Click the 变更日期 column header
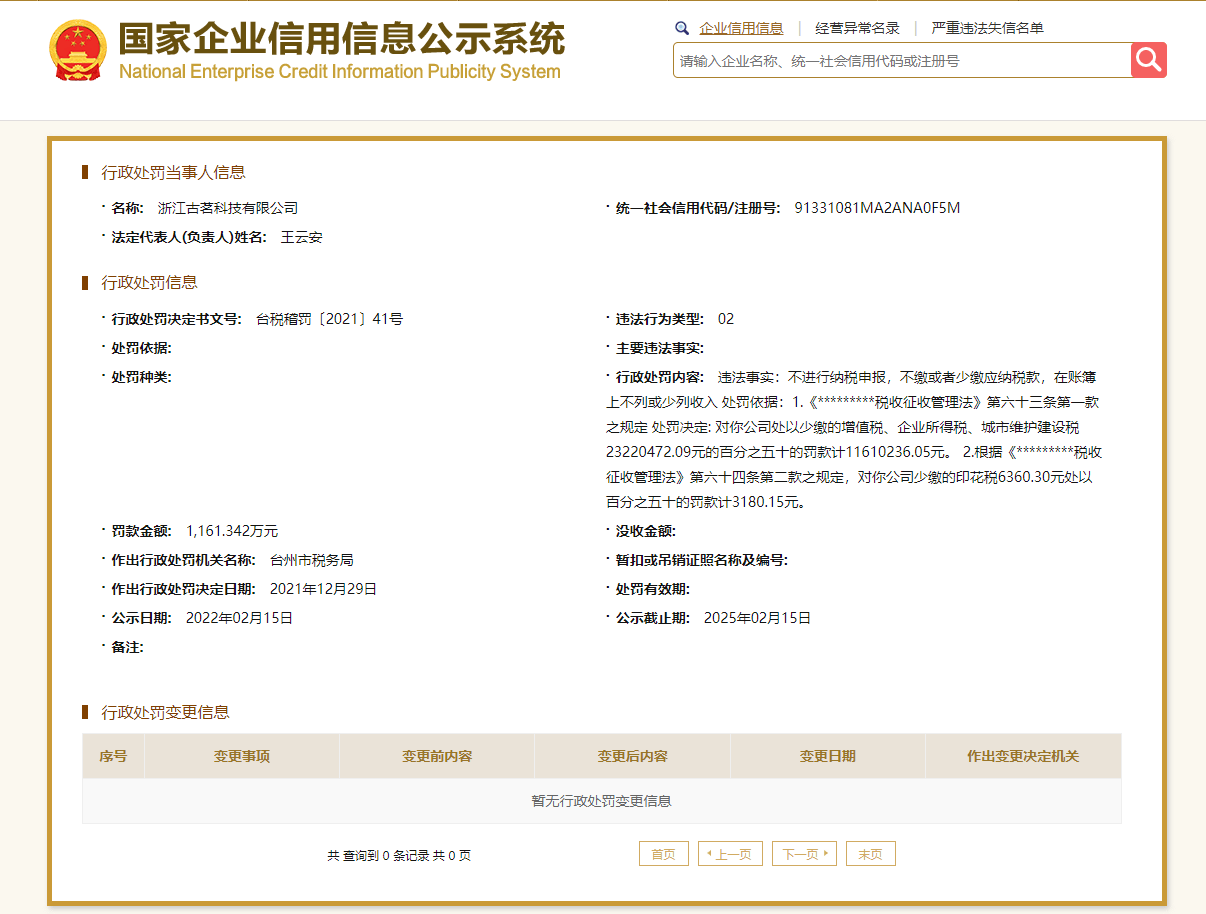Viewport: 1206px width, 914px height. tap(828, 756)
